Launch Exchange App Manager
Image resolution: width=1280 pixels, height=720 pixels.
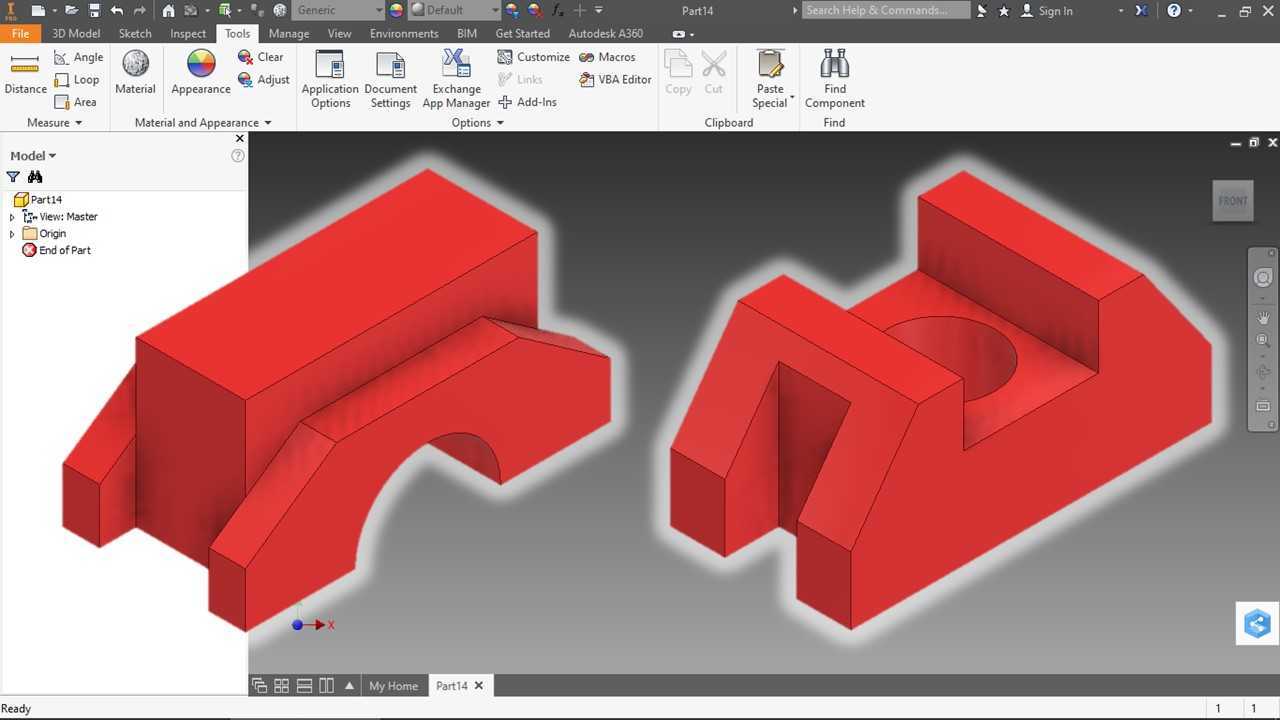[456, 79]
